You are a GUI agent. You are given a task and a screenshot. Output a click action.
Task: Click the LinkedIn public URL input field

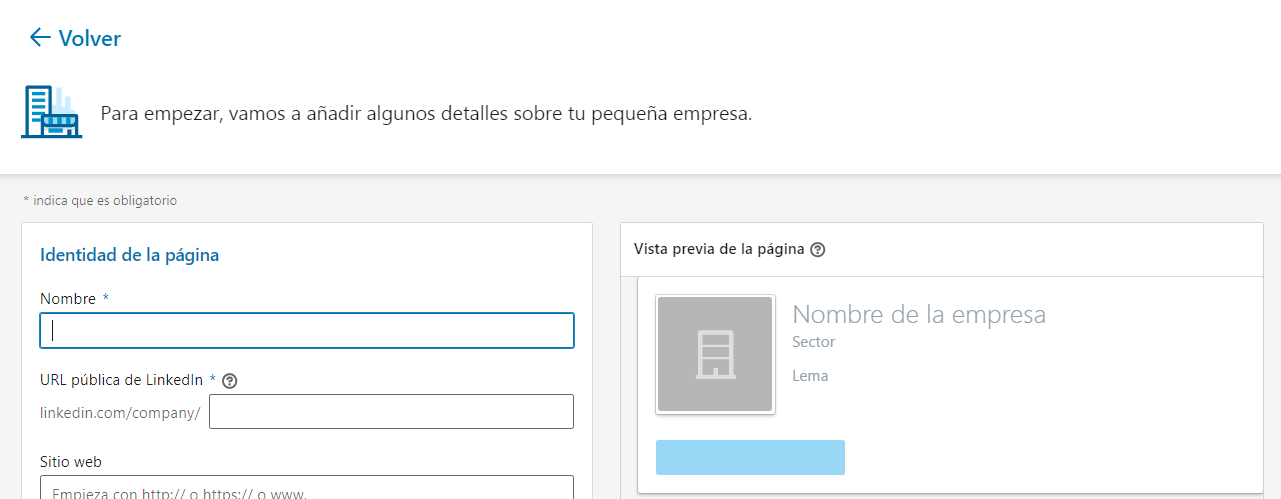click(x=391, y=411)
